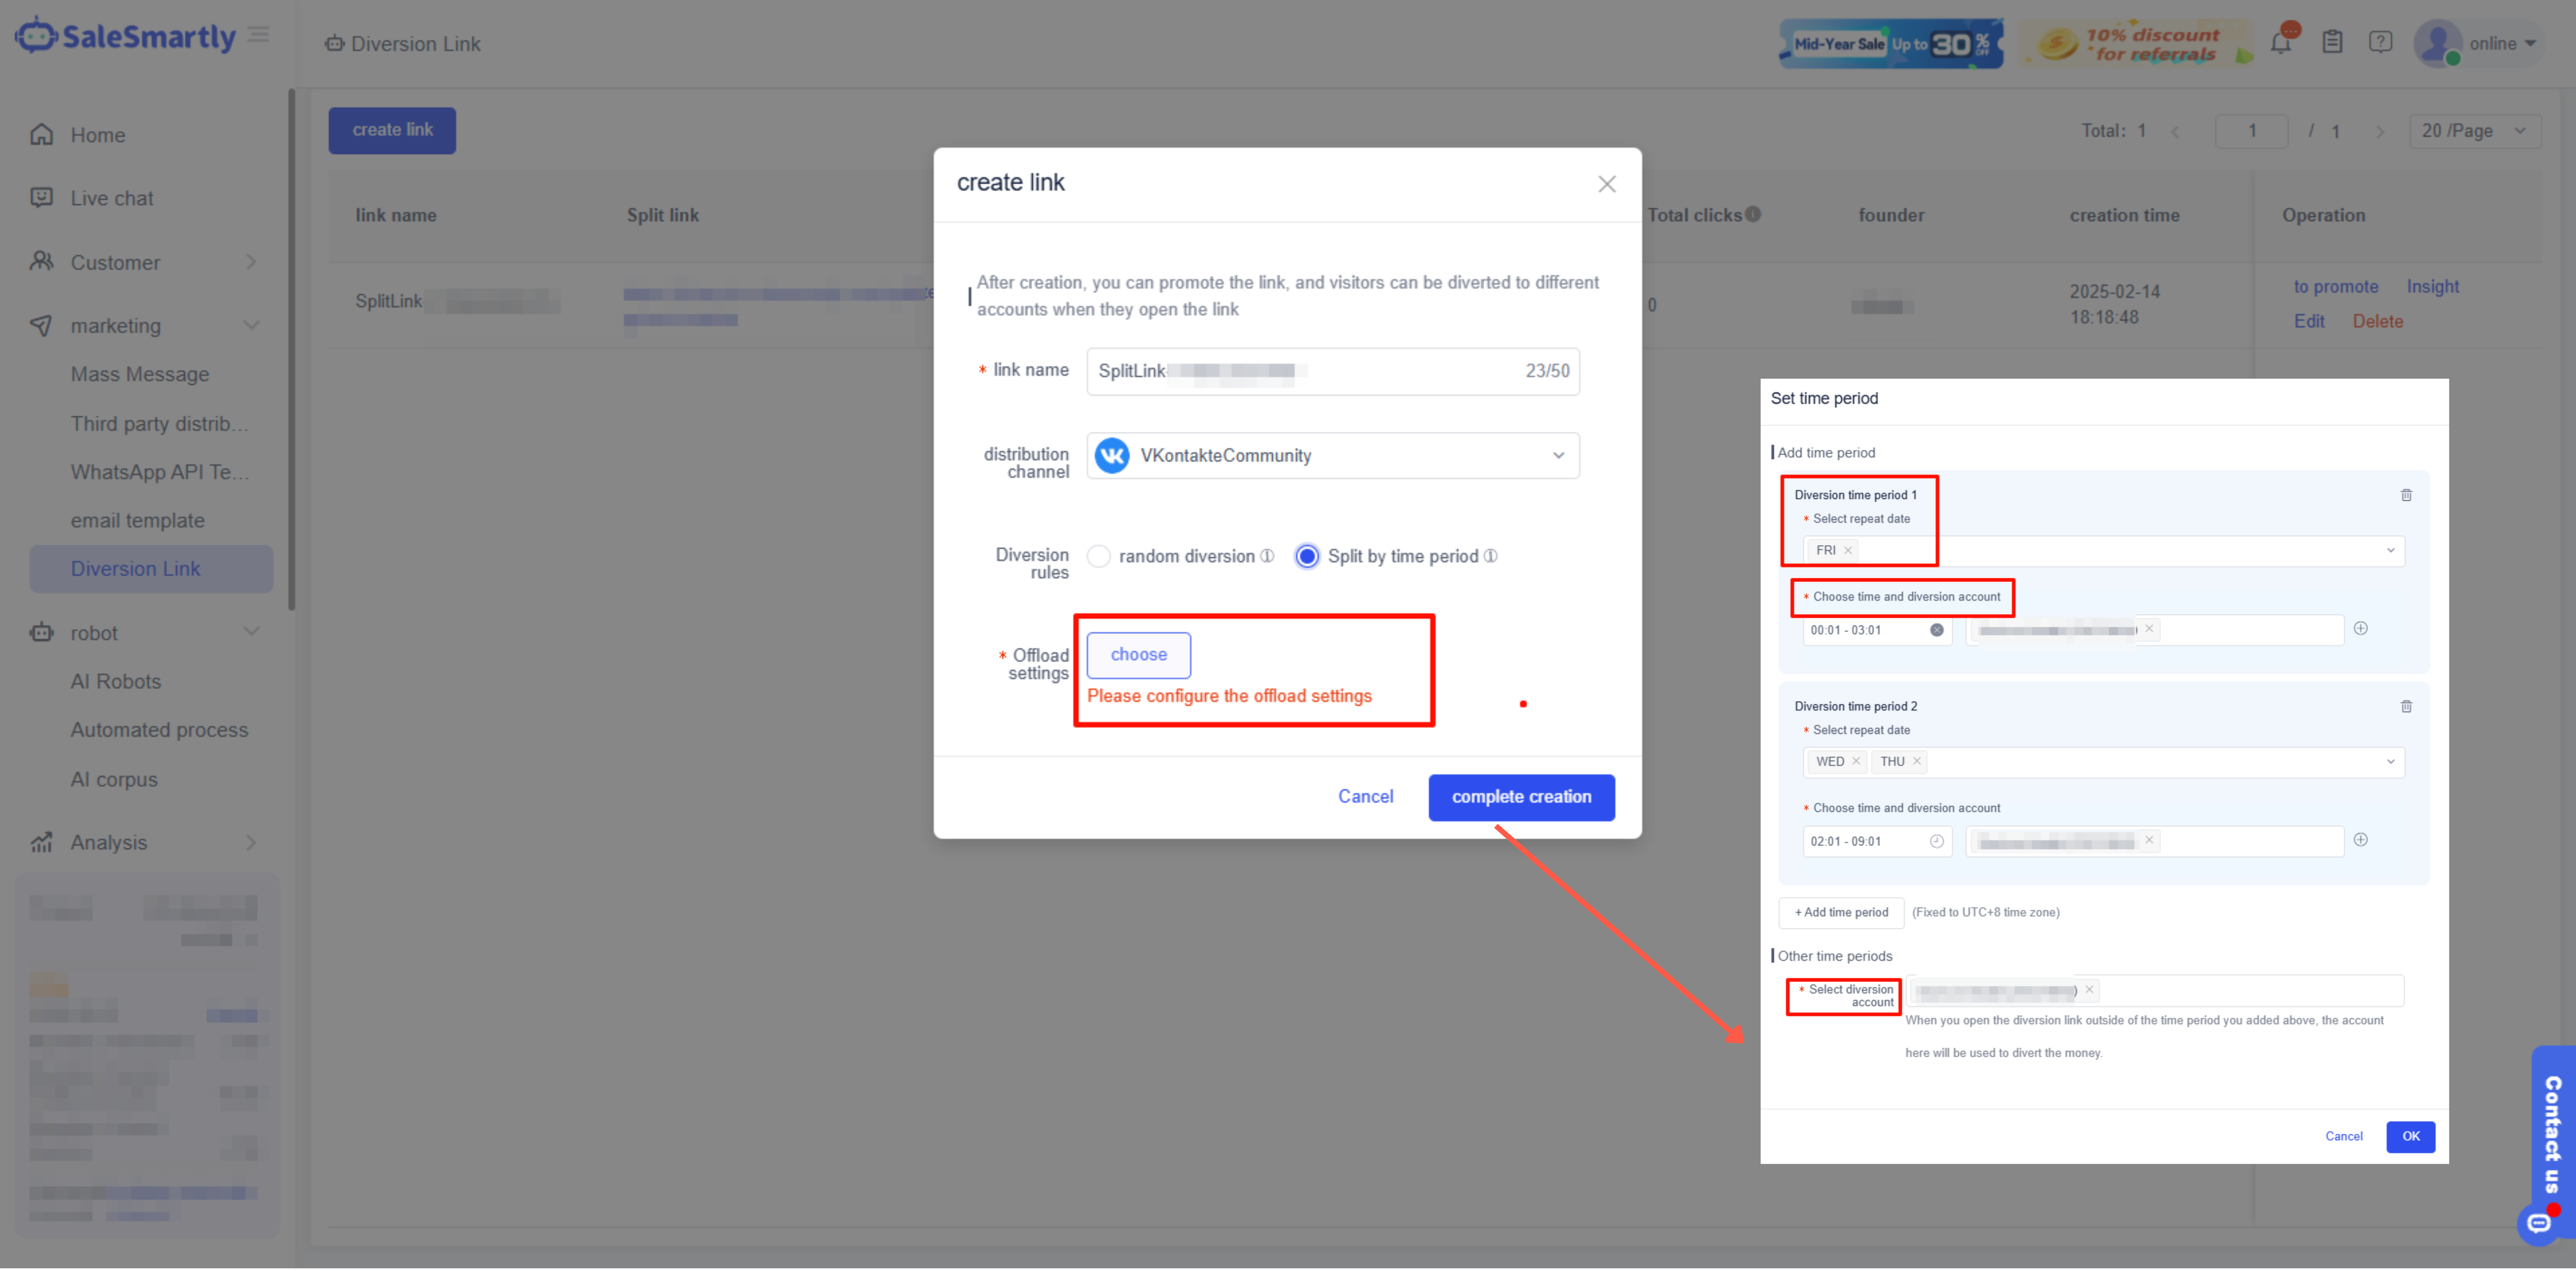The width and height of the screenshot is (2576, 1271).
Task: Clear the 00:01 - 03:01 time range
Action: click(x=1936, y=630)
